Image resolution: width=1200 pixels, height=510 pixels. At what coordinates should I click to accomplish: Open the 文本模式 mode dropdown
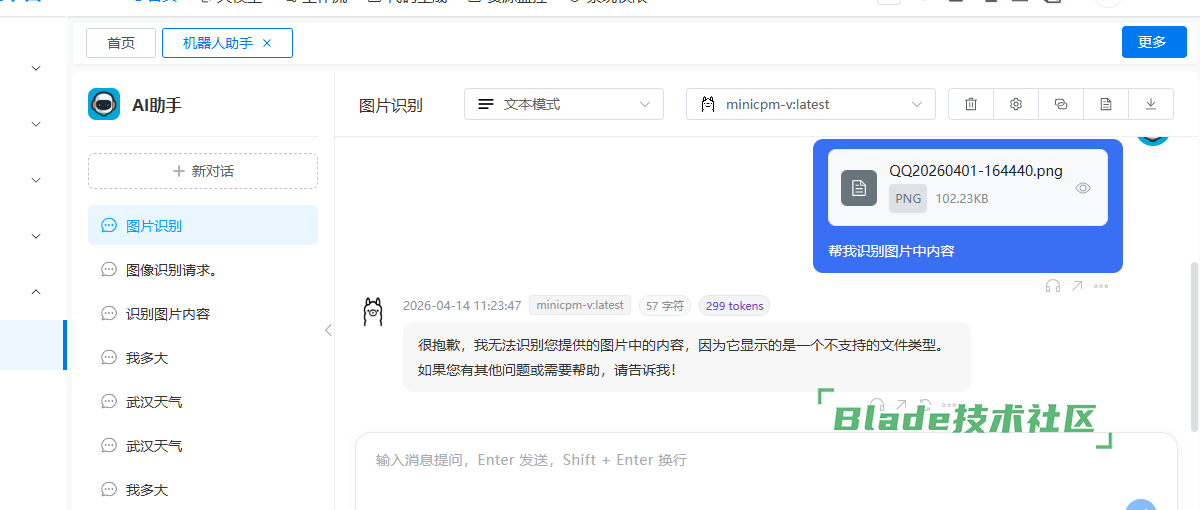564,104
